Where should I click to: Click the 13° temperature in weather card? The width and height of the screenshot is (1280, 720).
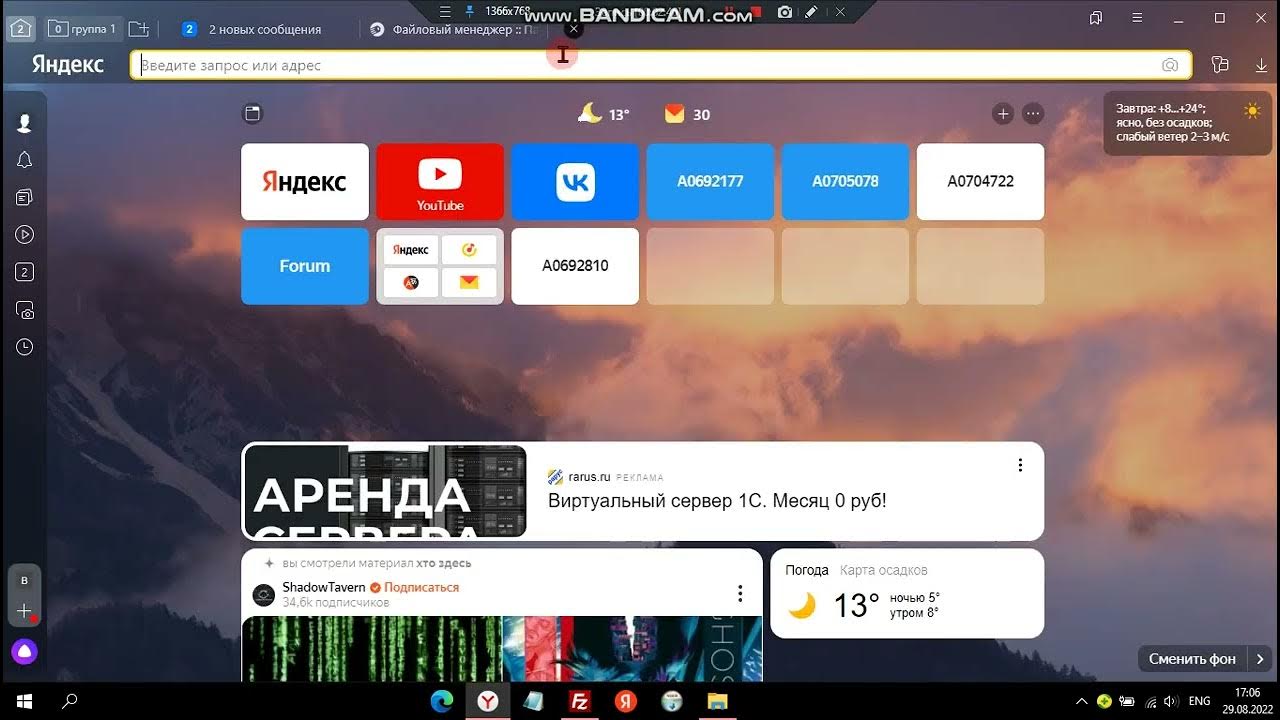tap(857, 605)
